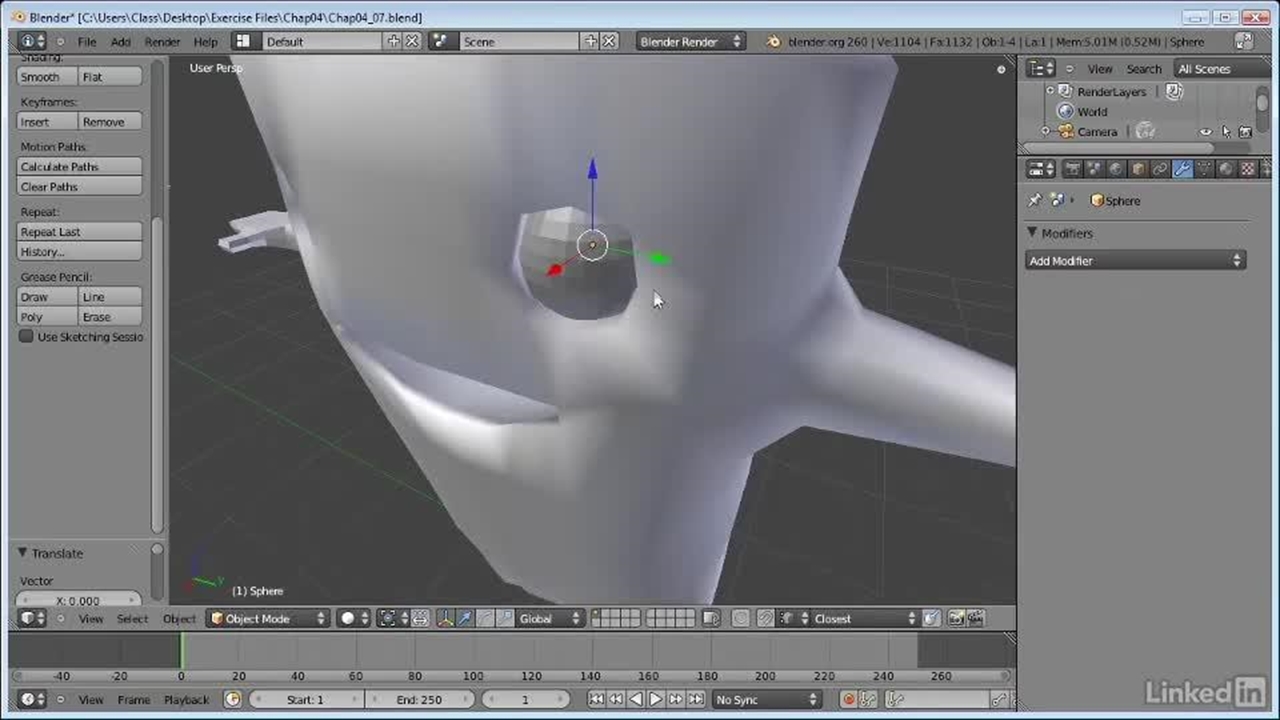Click the pin icon beside Sphere
The height and width of the screenshot is (720, 1280).
(x=1035, y=201)
